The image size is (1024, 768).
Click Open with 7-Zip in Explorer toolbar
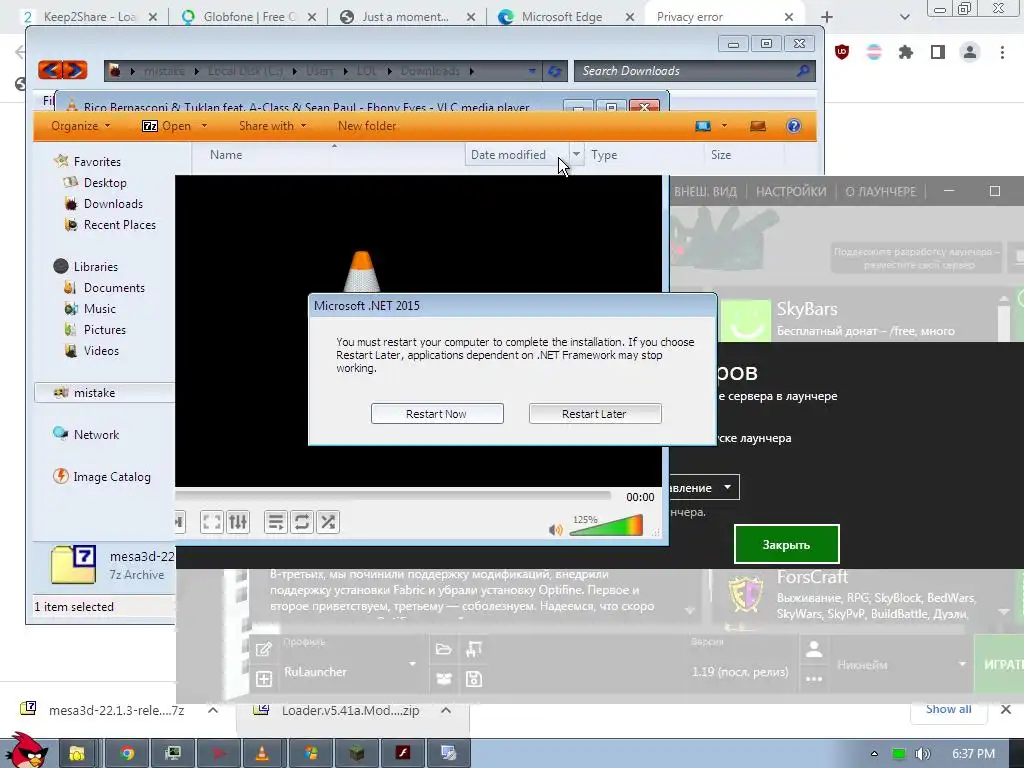coord(167,126)
